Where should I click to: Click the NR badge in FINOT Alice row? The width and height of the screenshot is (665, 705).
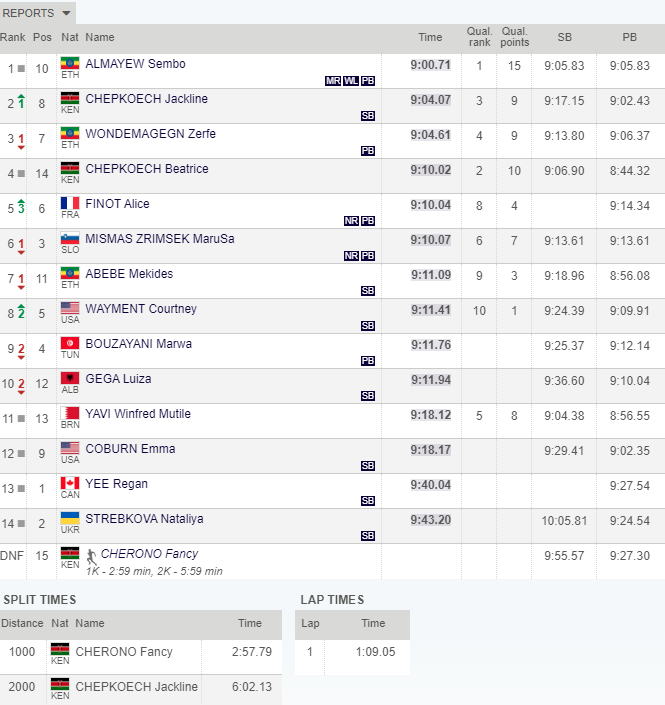coord(351,221)
